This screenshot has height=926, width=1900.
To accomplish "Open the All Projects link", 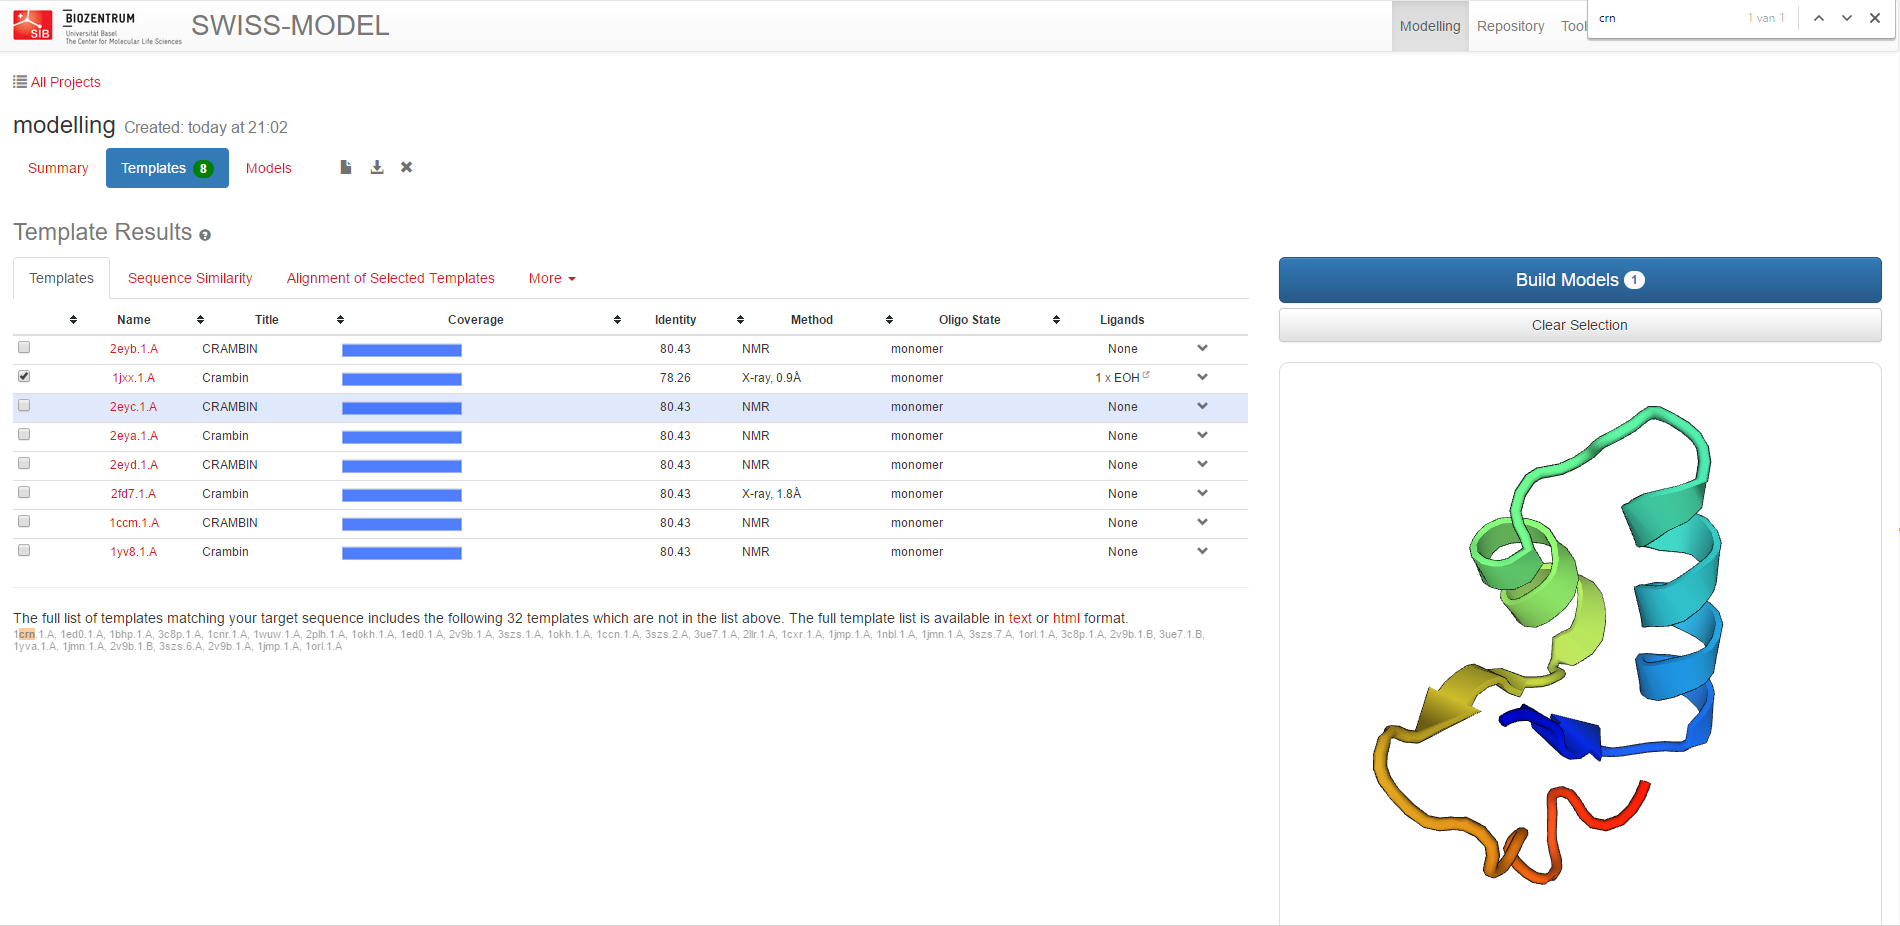I will (x=65, y=82).
